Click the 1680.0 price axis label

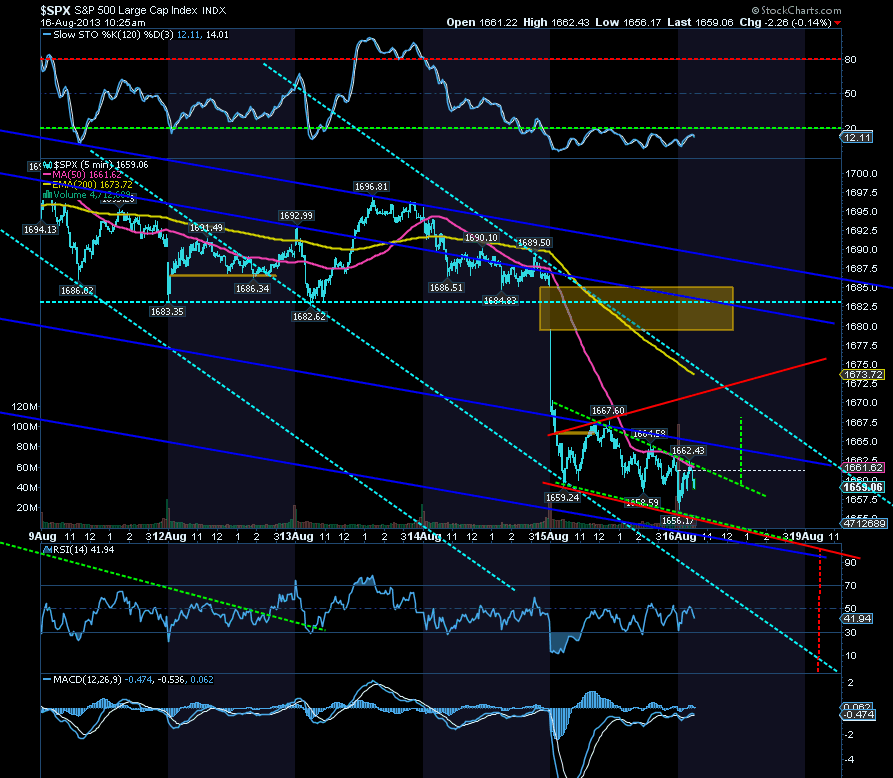point(861,326)
